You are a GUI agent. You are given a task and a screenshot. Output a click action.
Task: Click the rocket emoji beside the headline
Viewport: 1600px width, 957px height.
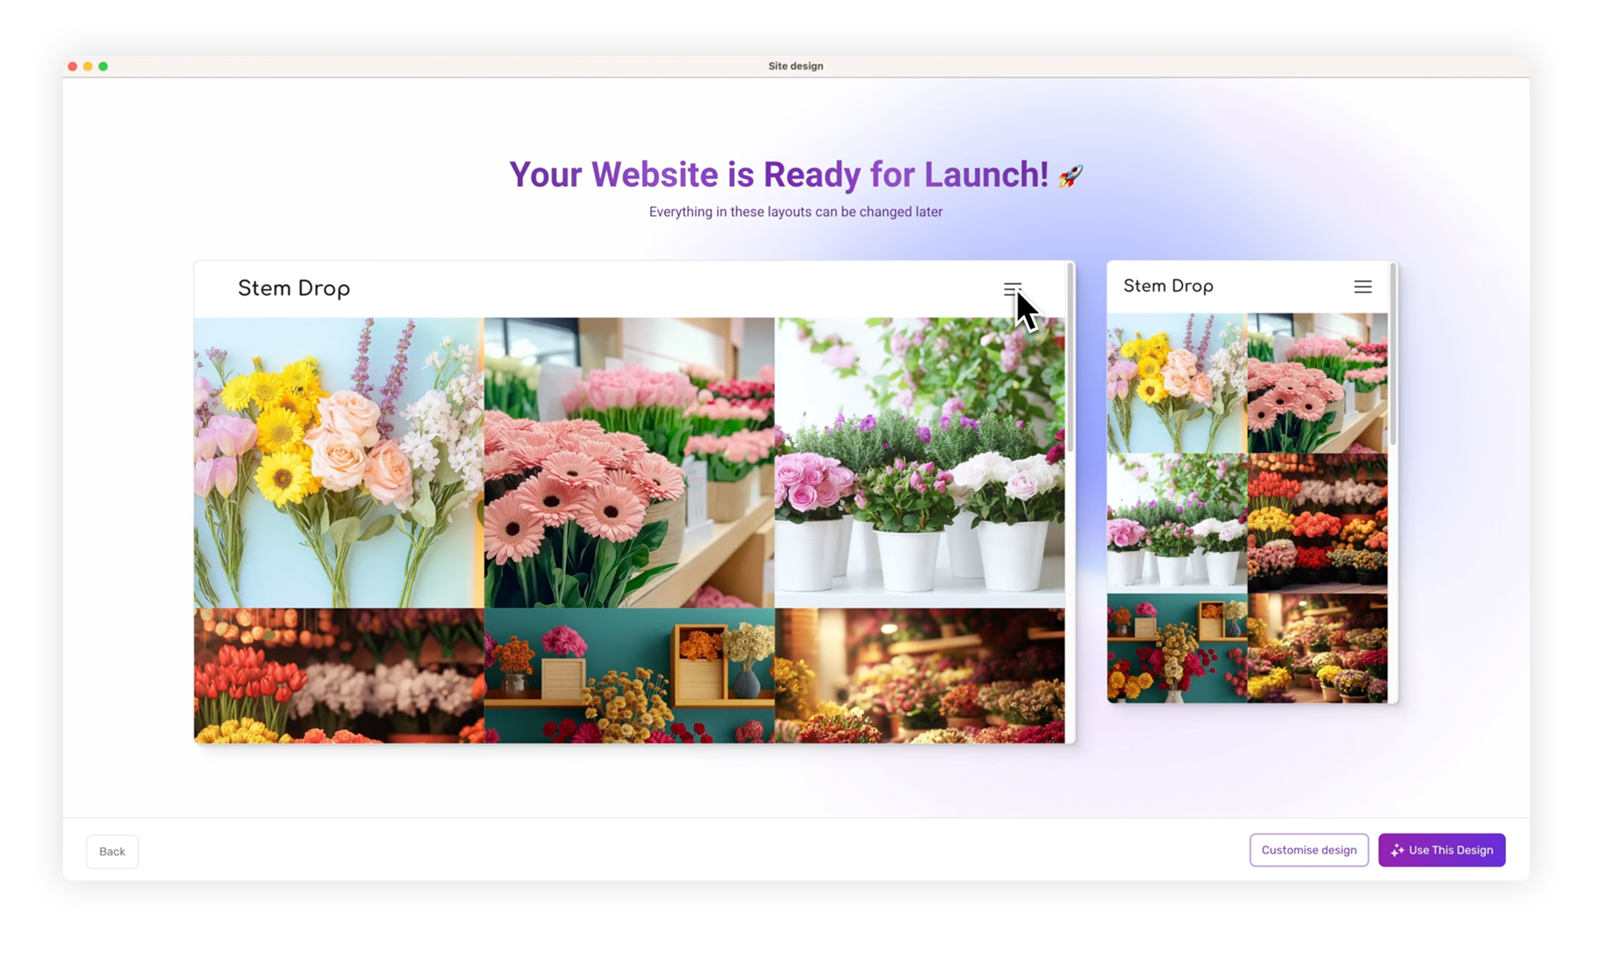pyautogui.click(x=1071, y=176)
